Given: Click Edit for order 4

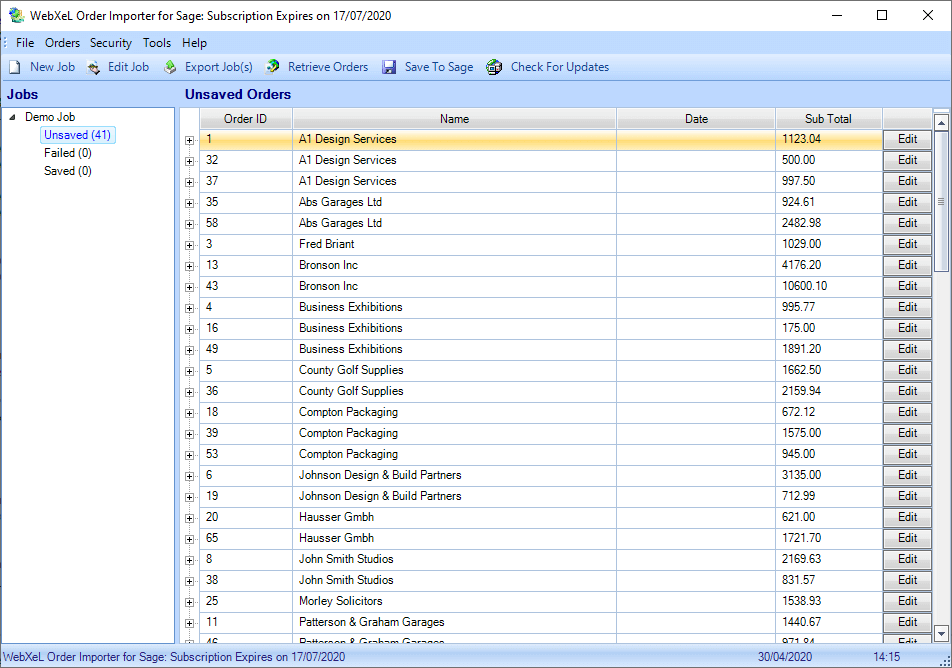Looking at the screenshot, I should [x=907, y=307].
